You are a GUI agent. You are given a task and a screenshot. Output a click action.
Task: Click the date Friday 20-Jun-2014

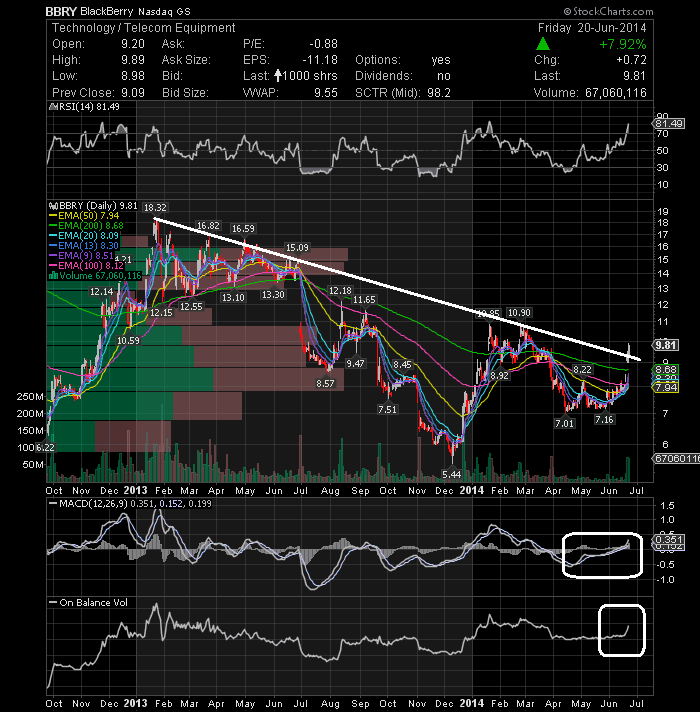tap(592, 28)
